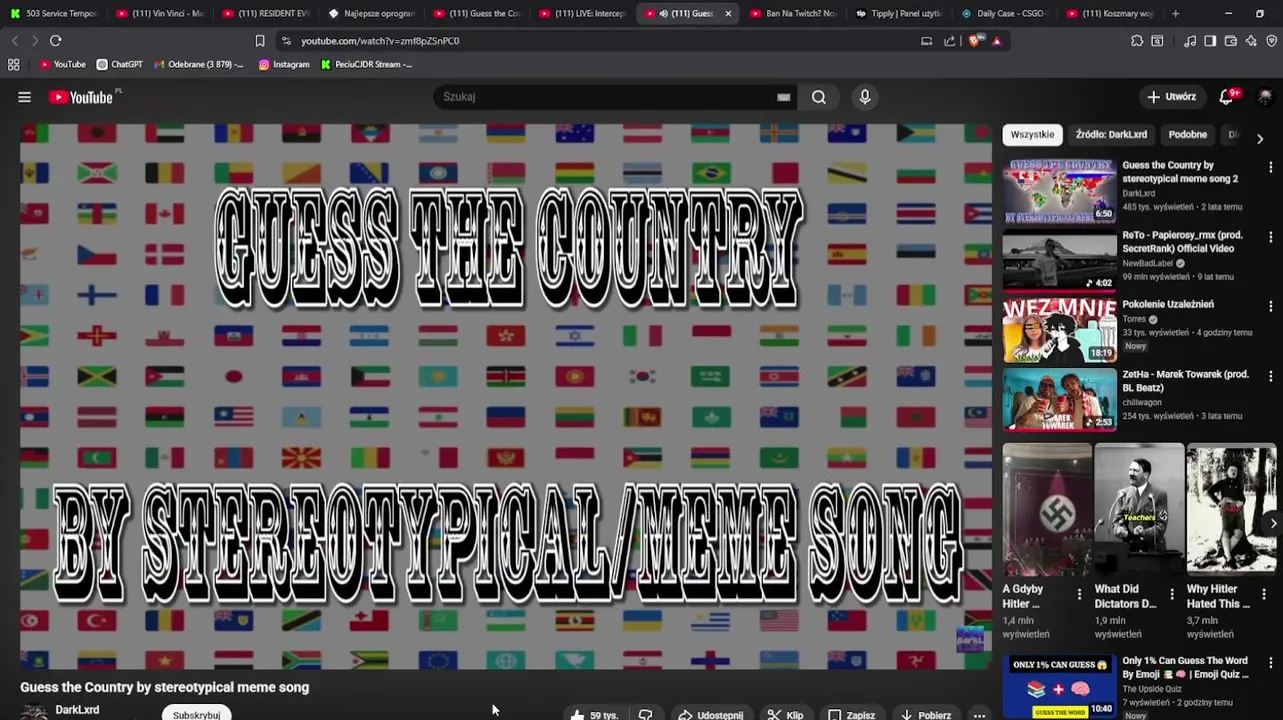1283x720 pixels.
Task: Open Brave Rewards triangle icon
Action: click(x=996, y=41)
